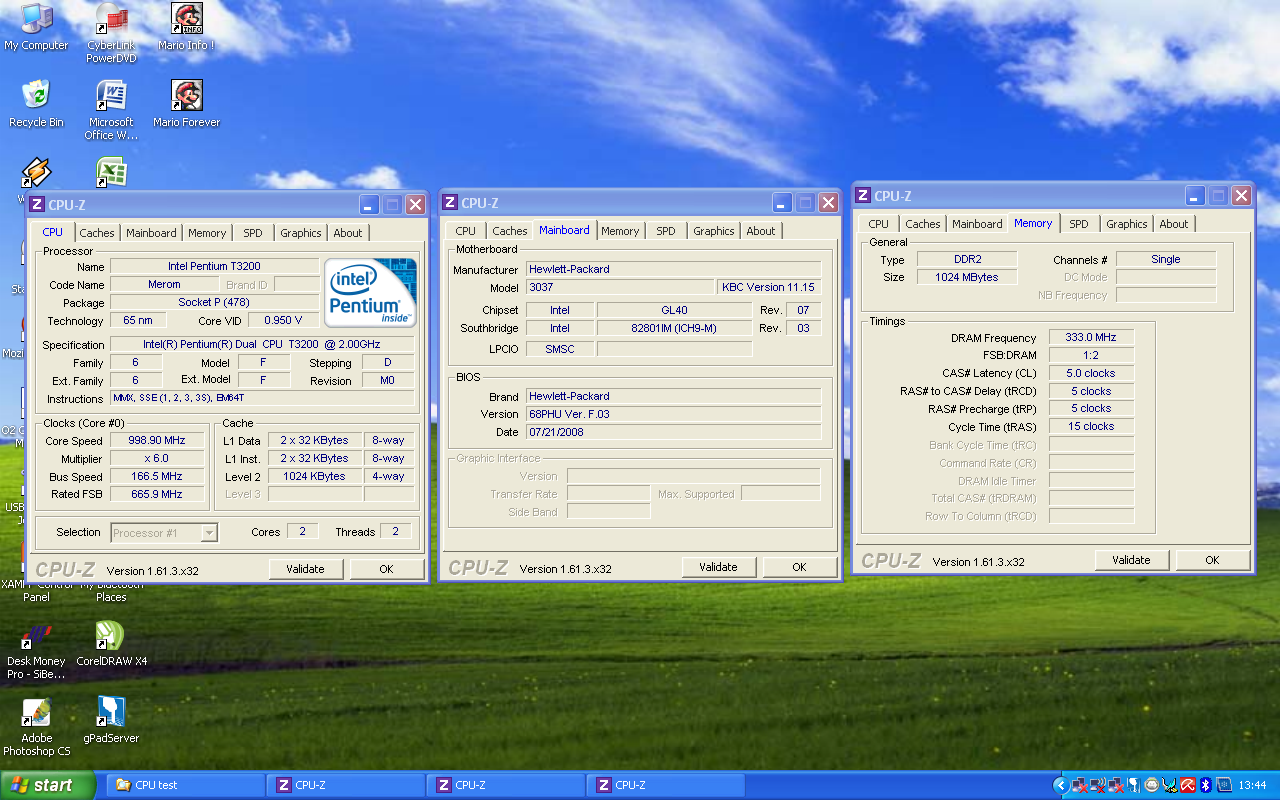The width and height of the screenshot is (1280, 800).
Task: Click BIOS Version 68PHU Ver. F.03
Action: [674, 415]
